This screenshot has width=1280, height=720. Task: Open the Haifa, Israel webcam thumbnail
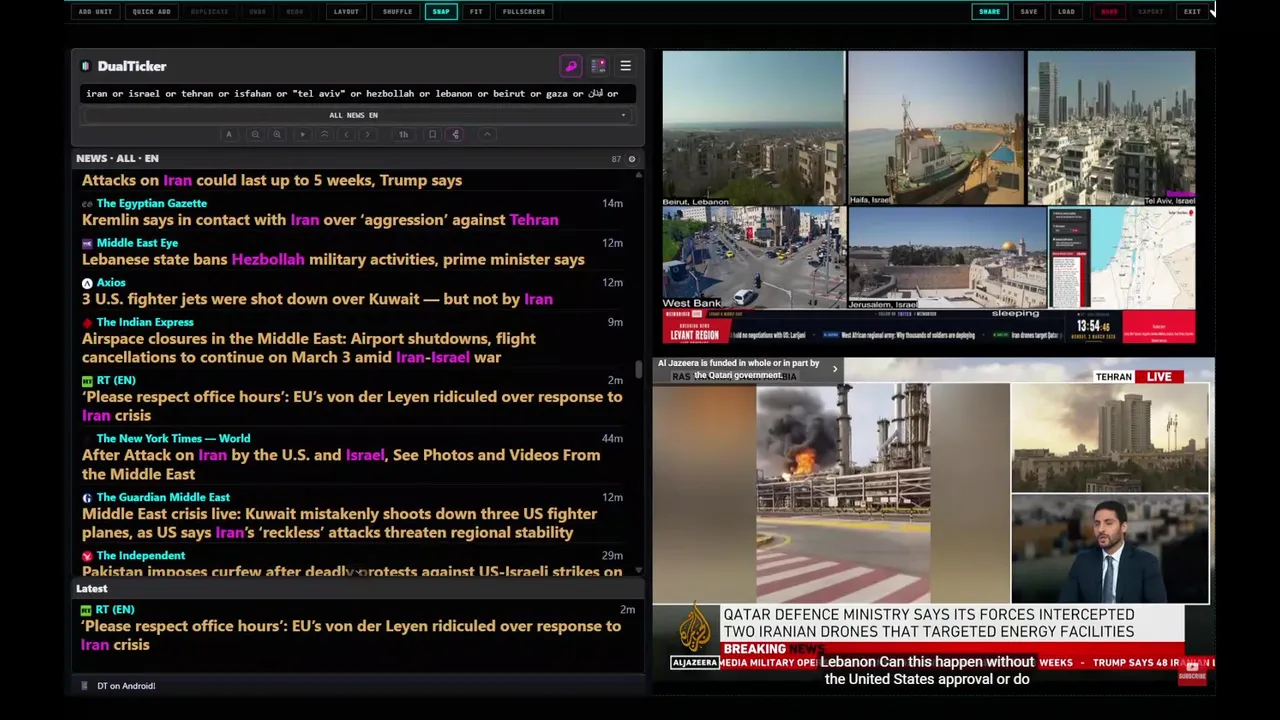[936, 129]
